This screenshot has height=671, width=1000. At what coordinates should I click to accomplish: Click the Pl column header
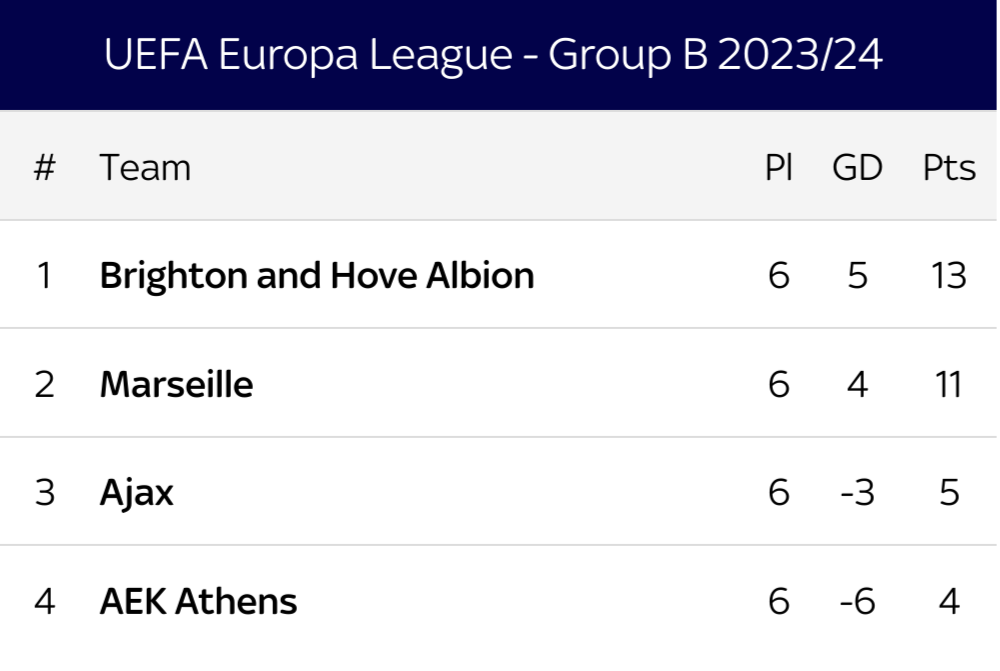779,168
